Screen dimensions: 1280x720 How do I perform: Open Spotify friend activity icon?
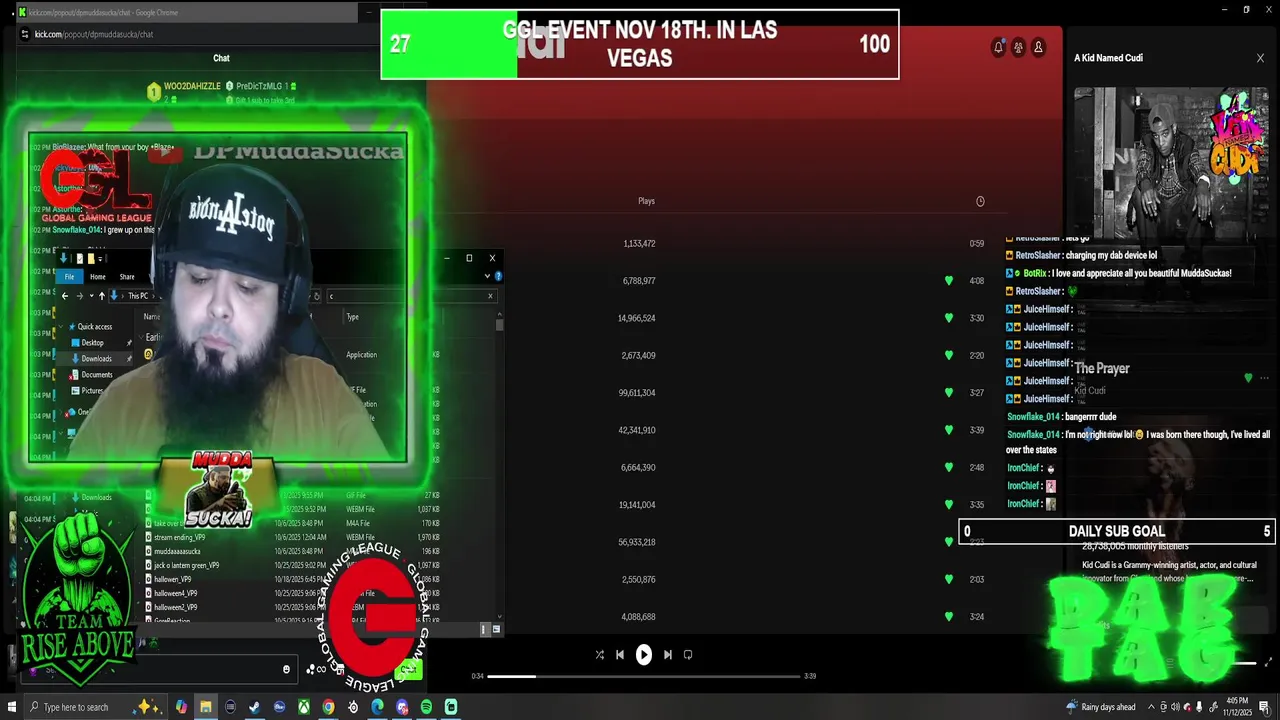point(1018,47)
